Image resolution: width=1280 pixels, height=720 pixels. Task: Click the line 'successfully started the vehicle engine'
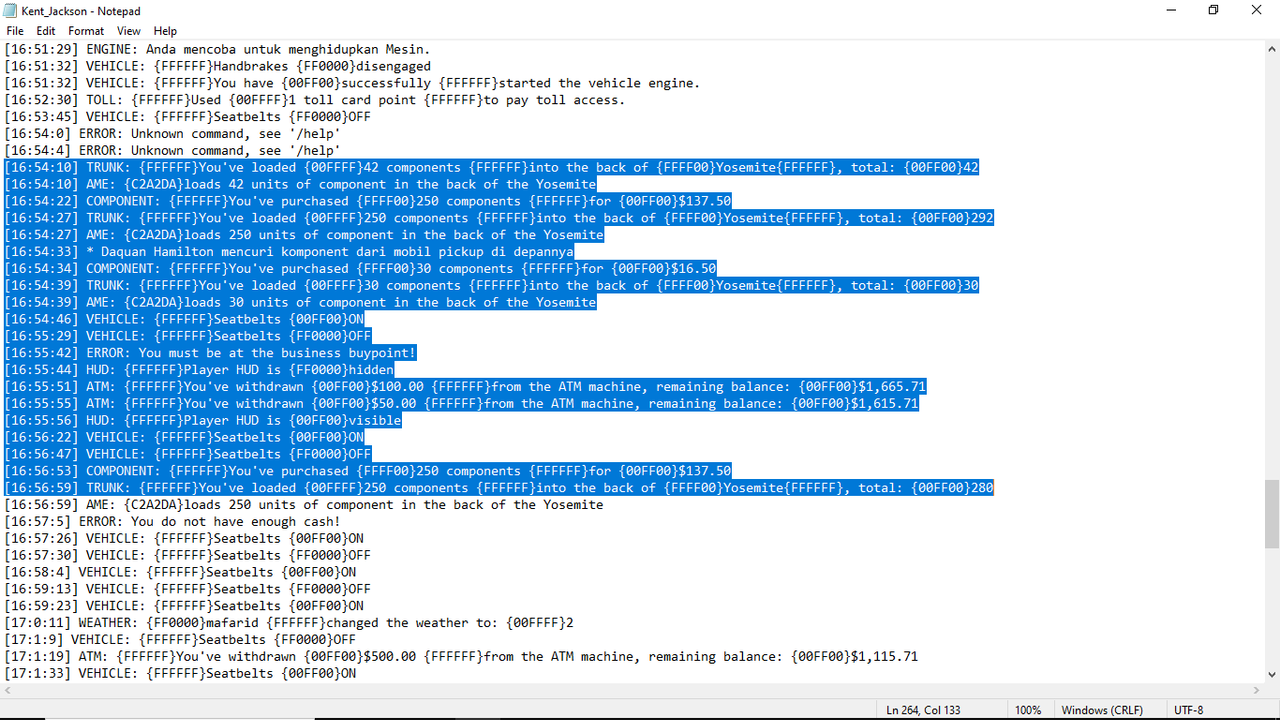352,83
